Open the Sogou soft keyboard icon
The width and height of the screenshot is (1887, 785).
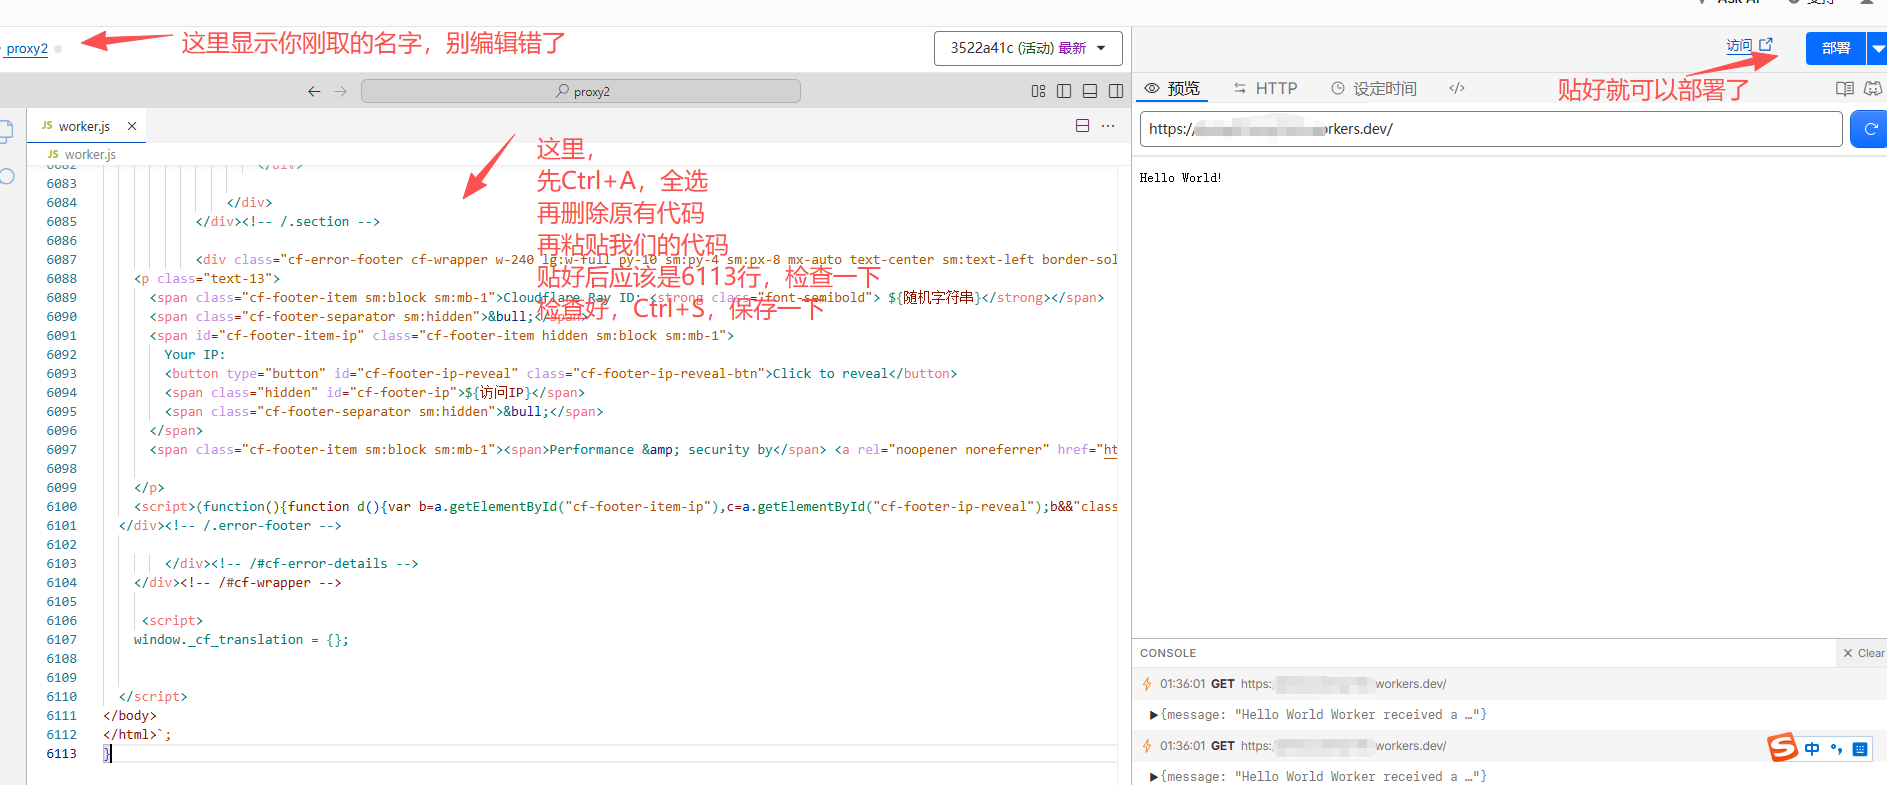click(x=1860, y=749)
